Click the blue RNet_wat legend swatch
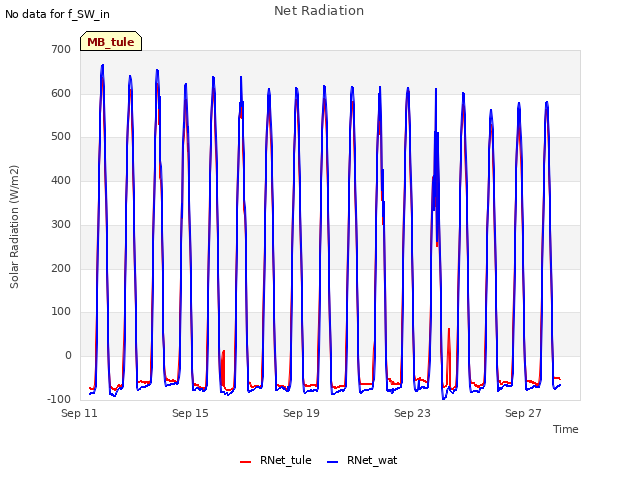Screen dimensions: 640x480 coord(333,462)
